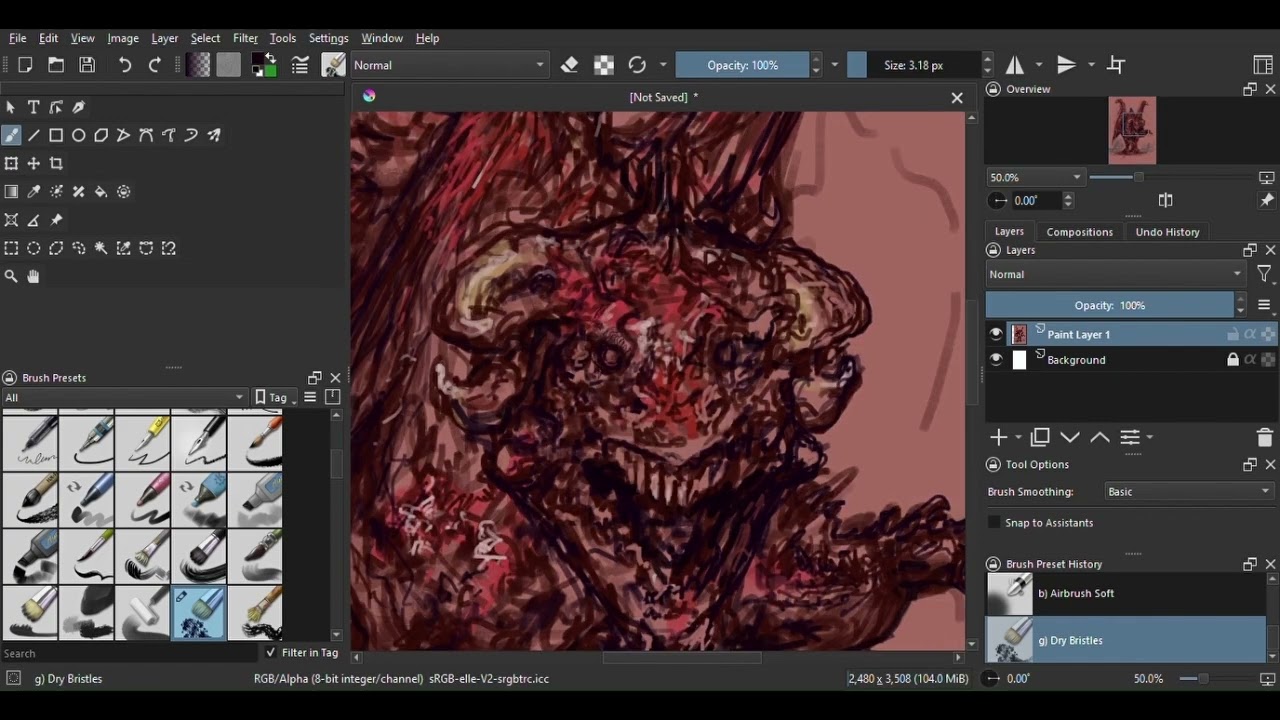Open a file with folder icon
This screenshot has height=720, width=1280.
click(x=56, y=65)
